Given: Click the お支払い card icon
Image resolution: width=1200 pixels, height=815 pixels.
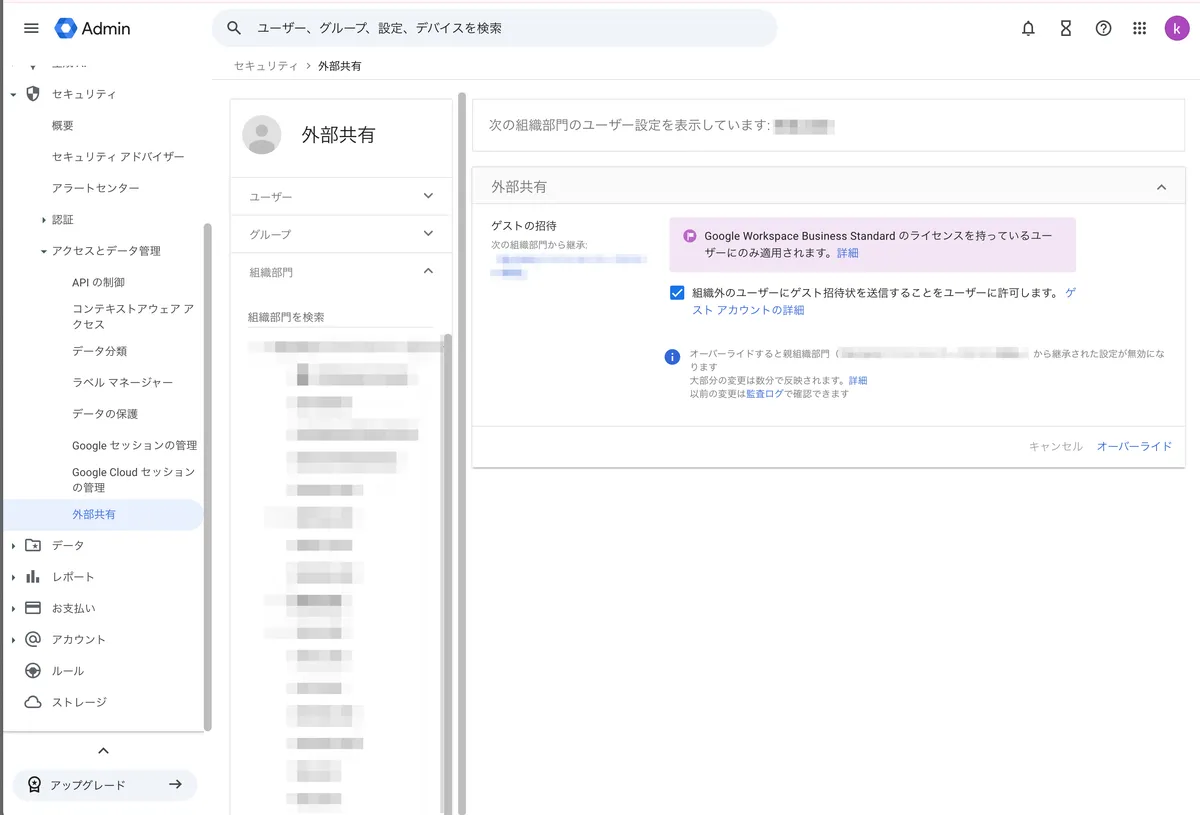Looking at the screenshot, I should [x=33, y=608].
